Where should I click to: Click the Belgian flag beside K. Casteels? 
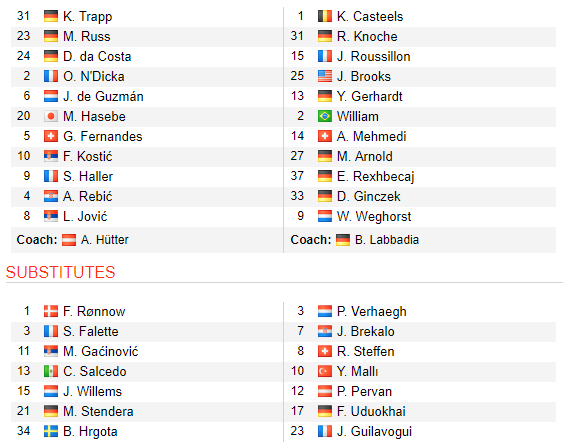click(x=325, y=16)
